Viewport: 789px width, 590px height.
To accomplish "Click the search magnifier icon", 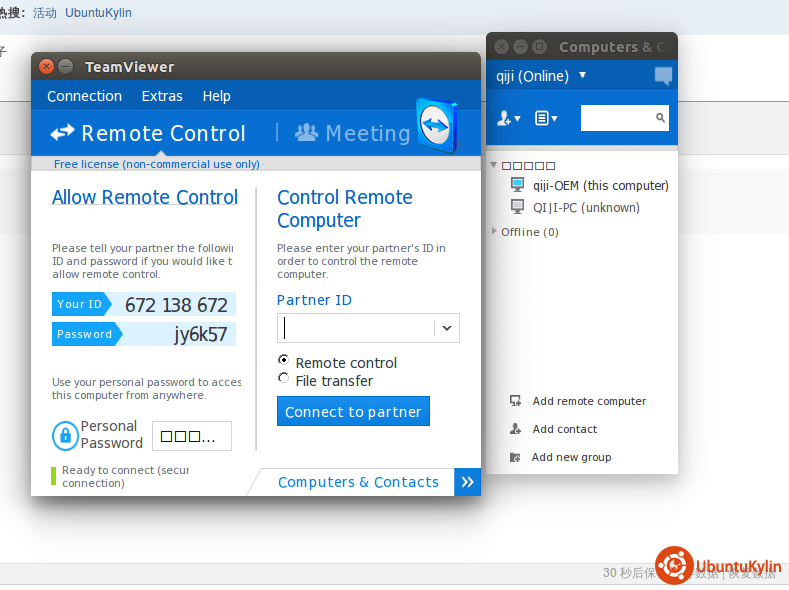I will click(661, 118).
